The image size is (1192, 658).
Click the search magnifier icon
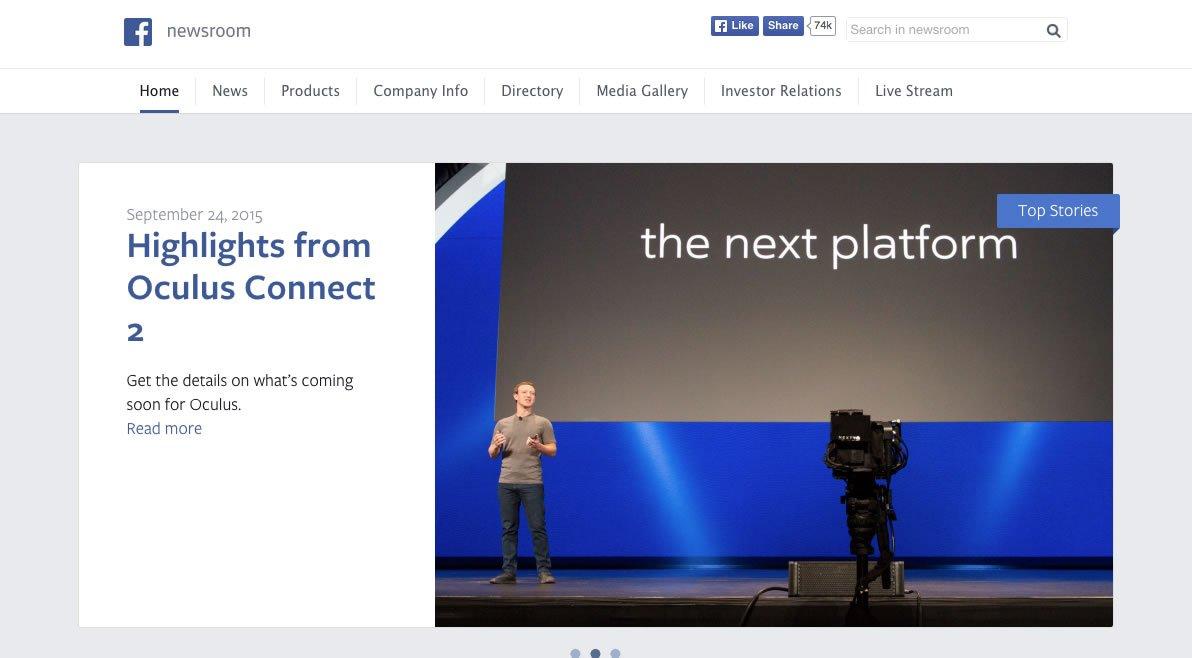pos(1053,30)
